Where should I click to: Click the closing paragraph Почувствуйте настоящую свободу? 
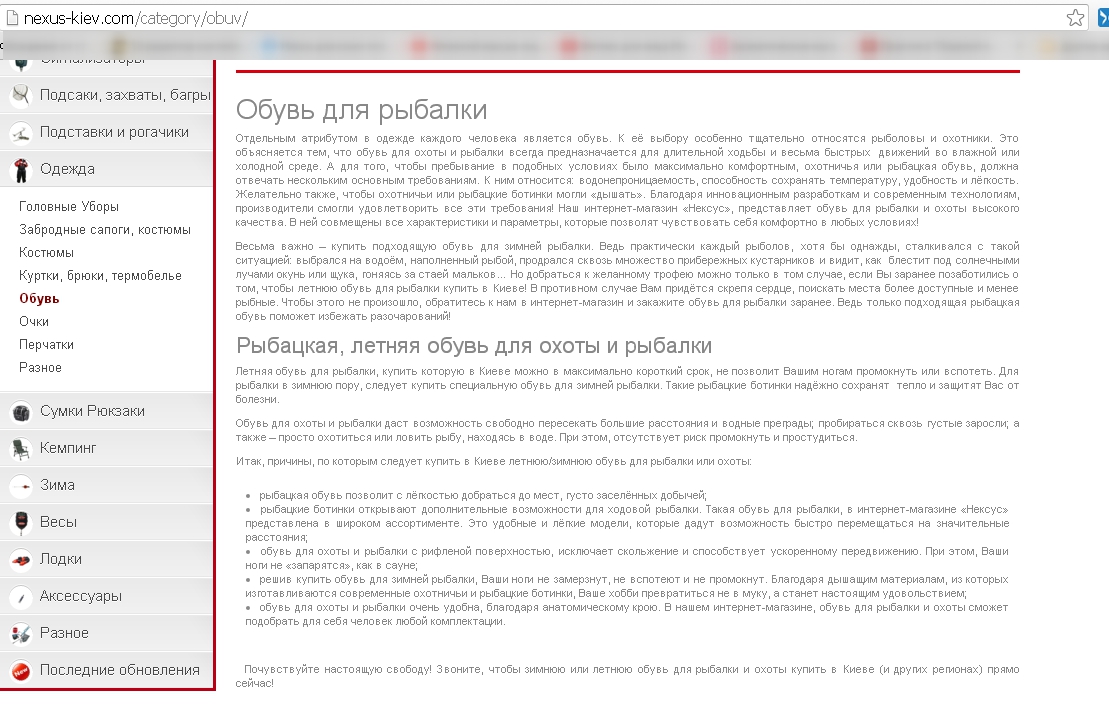(627, 676)
